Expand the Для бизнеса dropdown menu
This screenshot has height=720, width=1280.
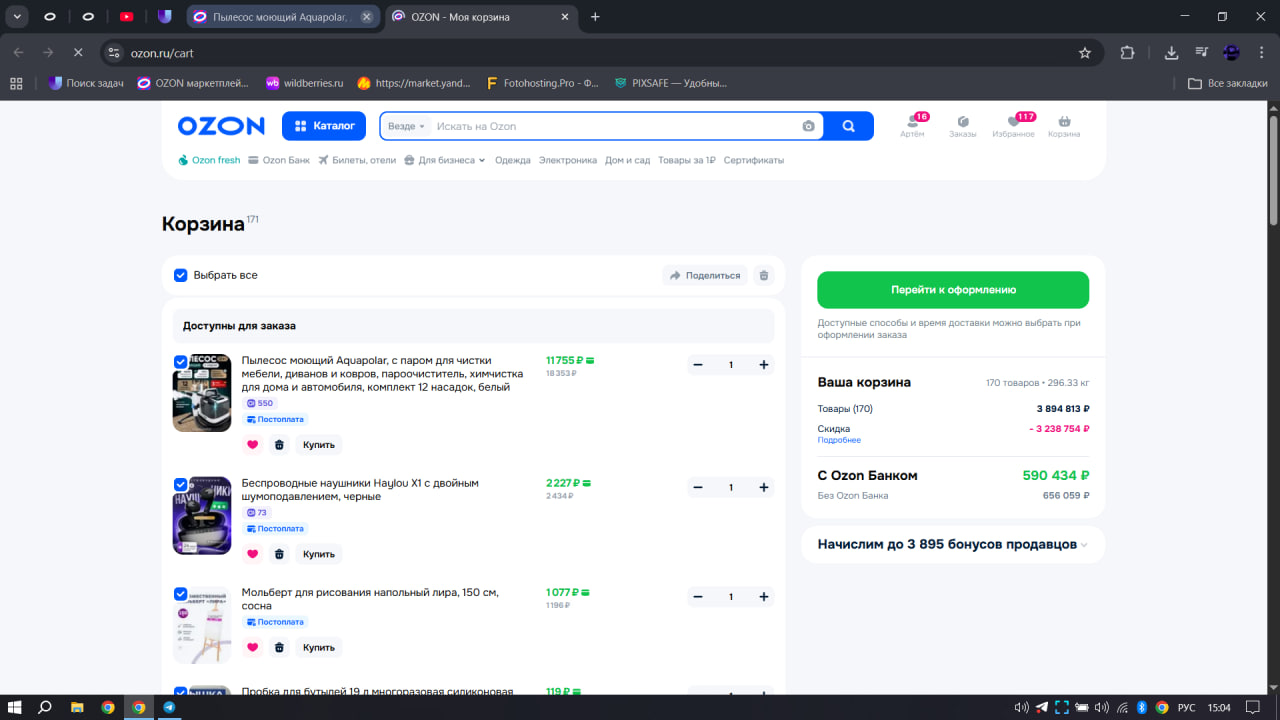pos(445,160)
